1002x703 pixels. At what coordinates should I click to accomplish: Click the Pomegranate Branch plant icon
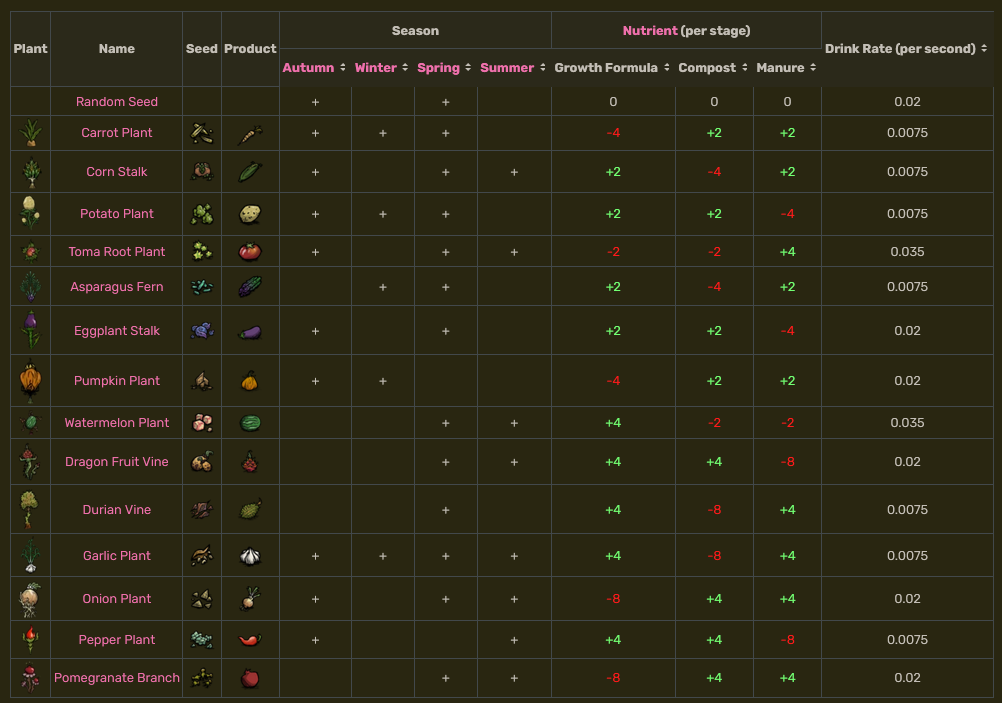(x=29, y=678)
